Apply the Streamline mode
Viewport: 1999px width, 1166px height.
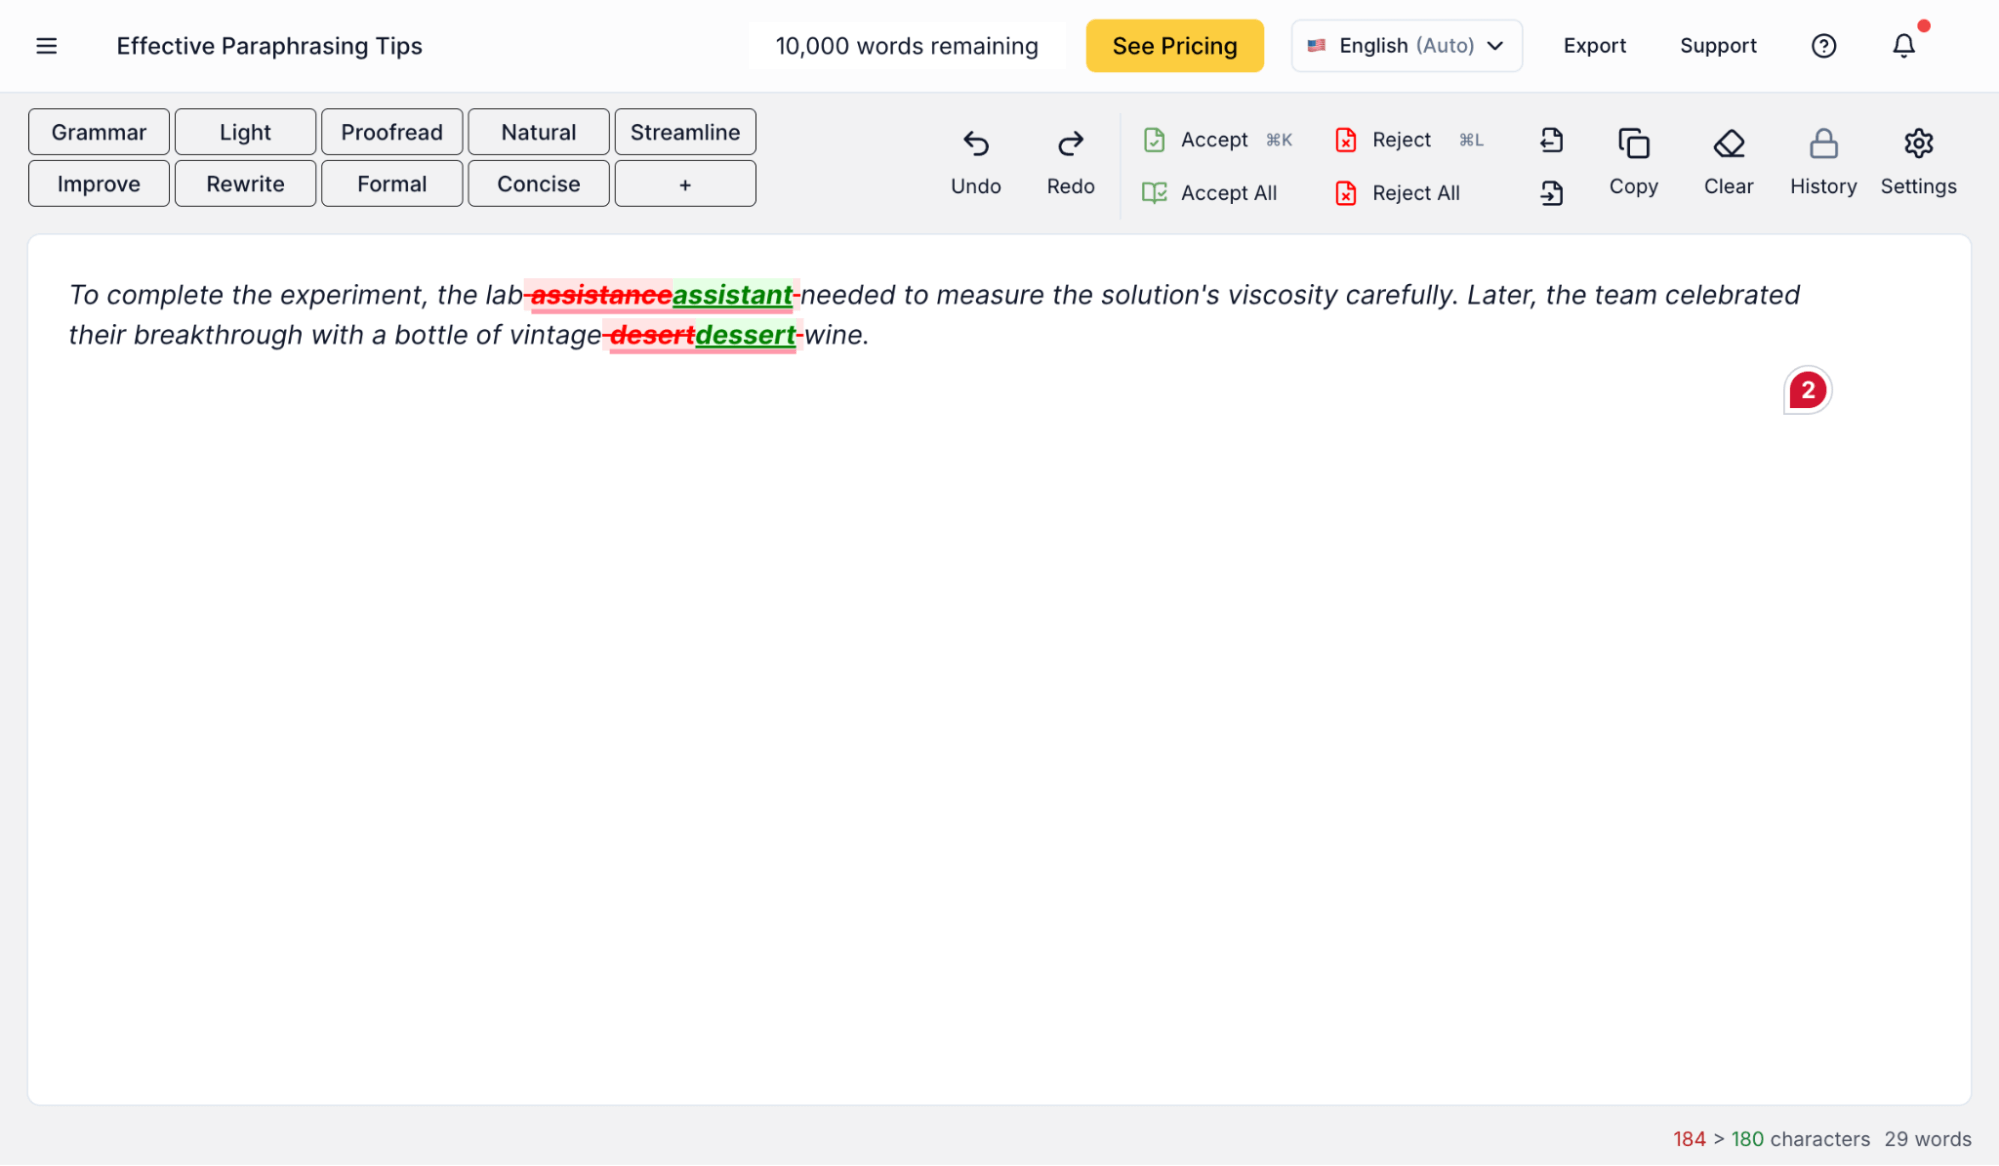685,132
